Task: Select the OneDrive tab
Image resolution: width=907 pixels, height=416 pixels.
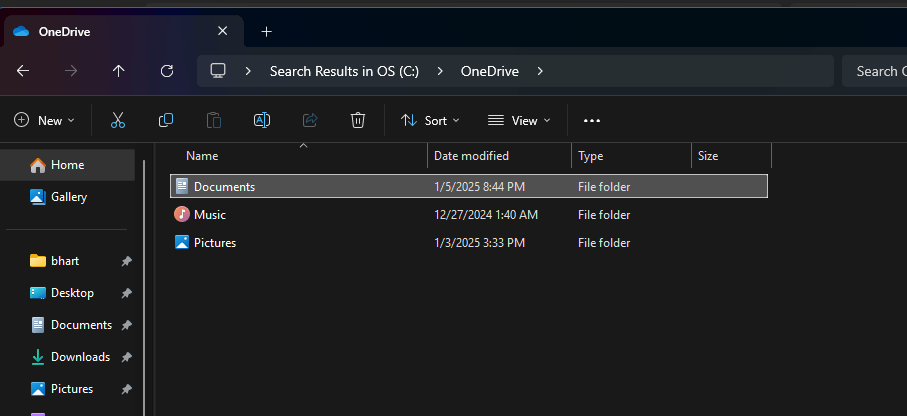Action: [124, 31]
